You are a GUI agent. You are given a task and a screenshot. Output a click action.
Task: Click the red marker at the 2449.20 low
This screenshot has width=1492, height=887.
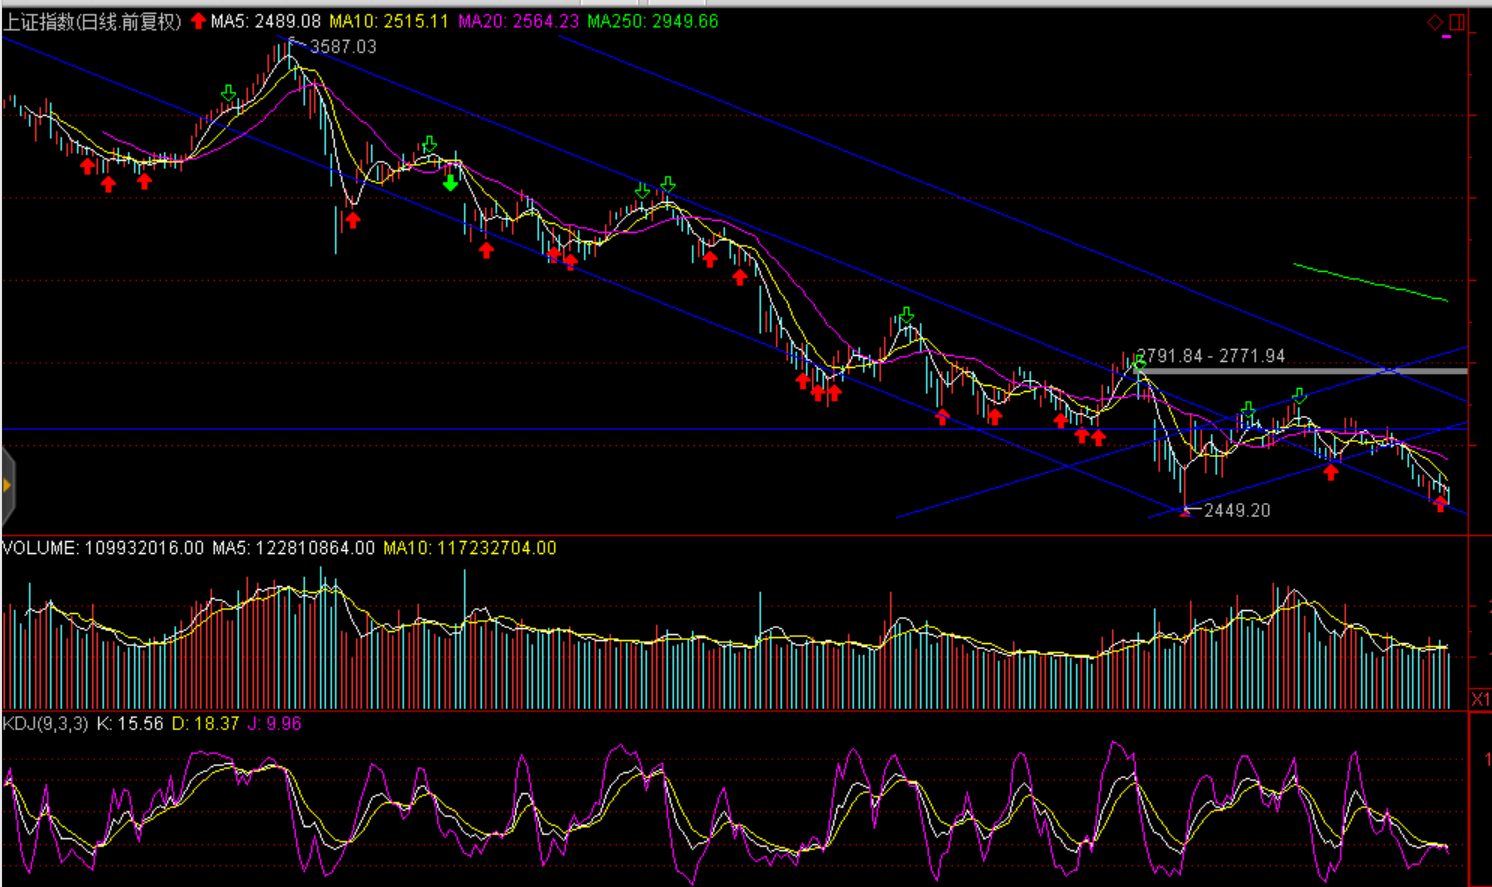click(x=1186, y=511)
